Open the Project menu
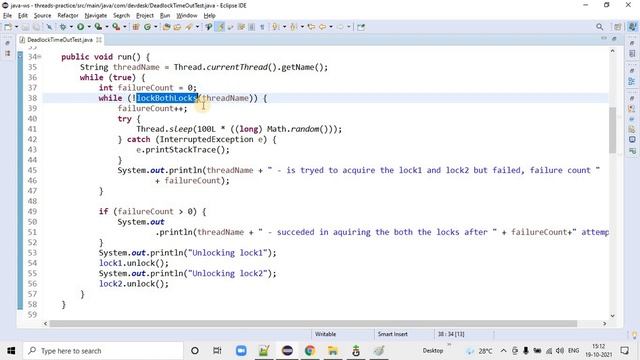Viewport: 640px width, 360px height. [145, 16]
